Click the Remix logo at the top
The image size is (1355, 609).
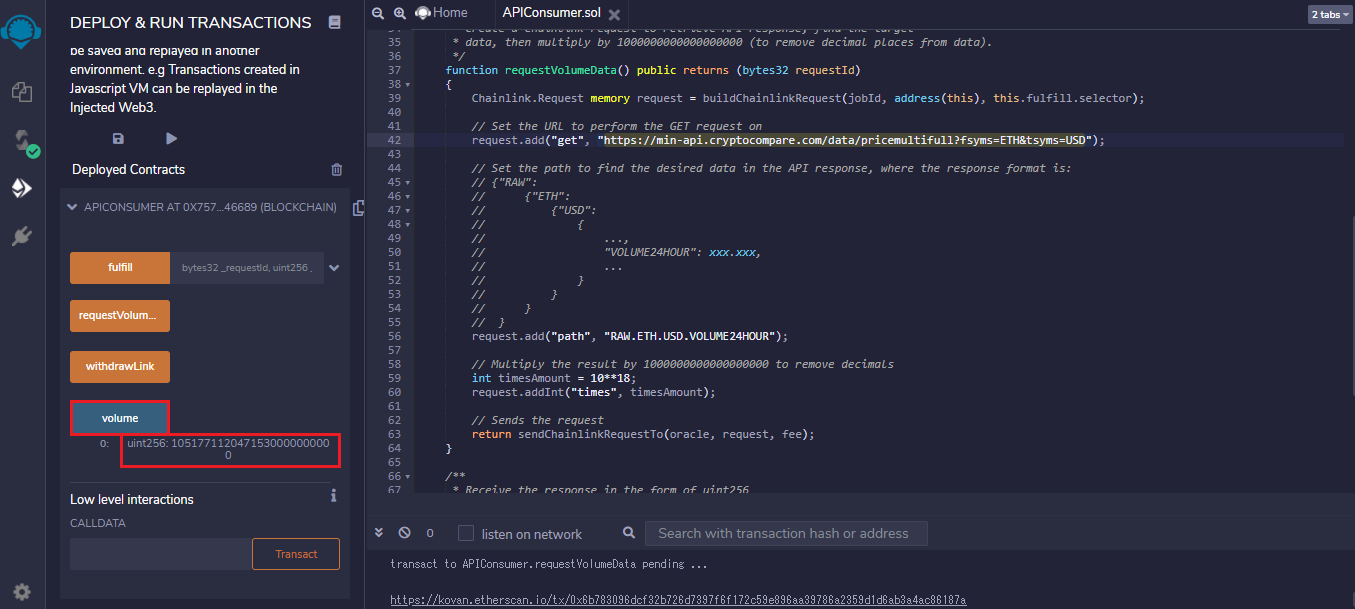[x=21, y=33]
